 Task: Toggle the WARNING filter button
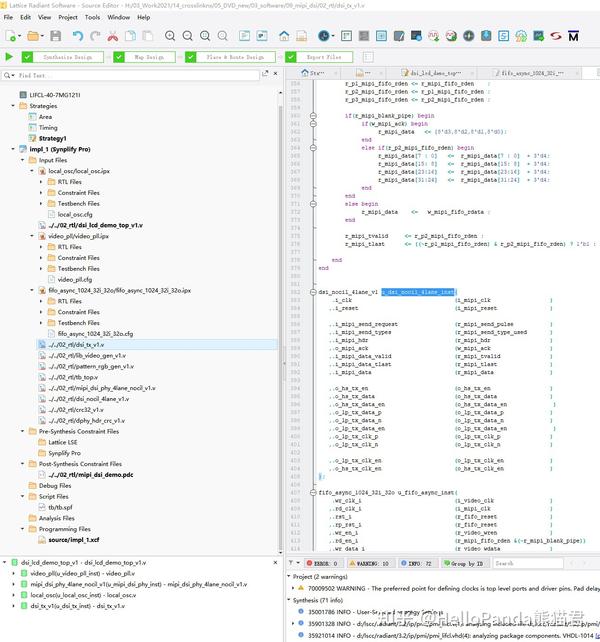[x=369, y=563]
